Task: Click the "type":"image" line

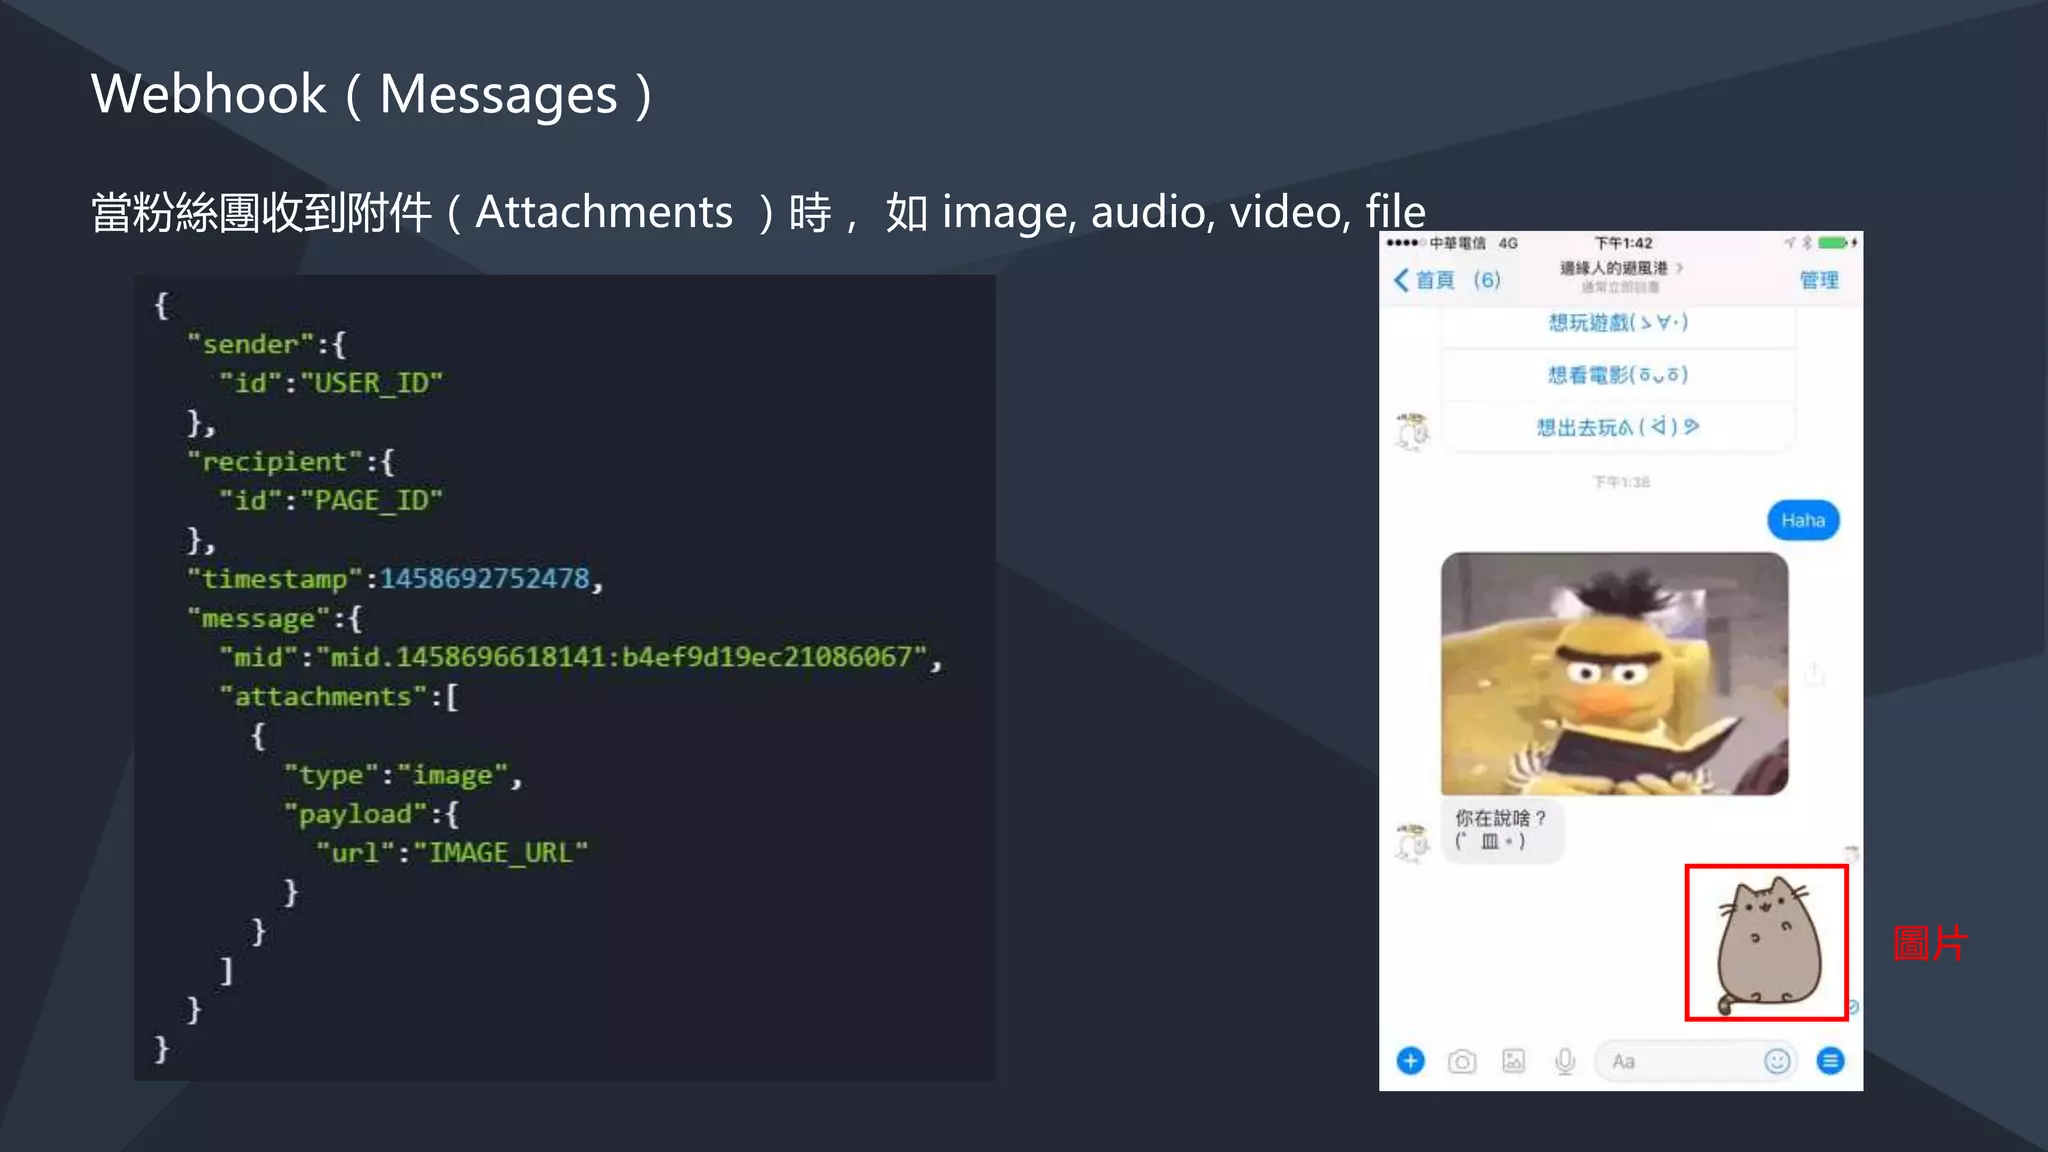Action: pos(402,775)
